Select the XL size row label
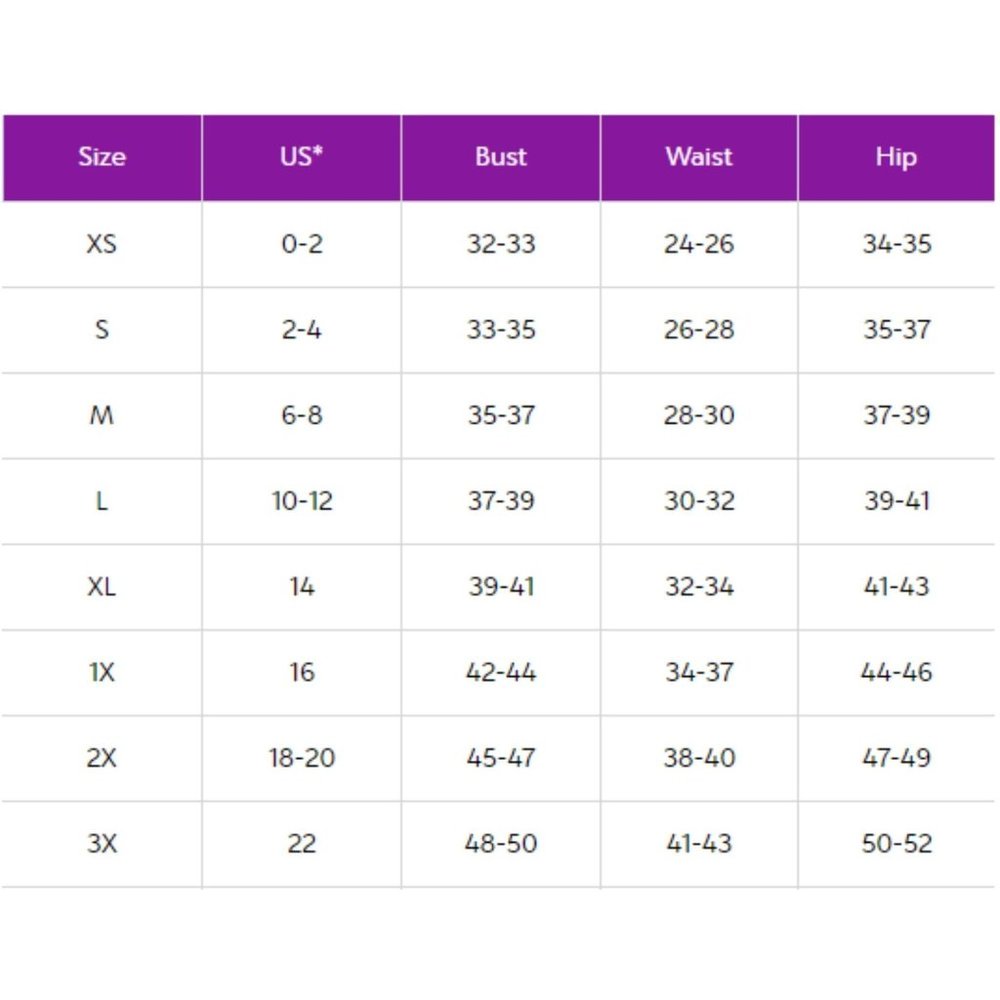 (102, 586)
